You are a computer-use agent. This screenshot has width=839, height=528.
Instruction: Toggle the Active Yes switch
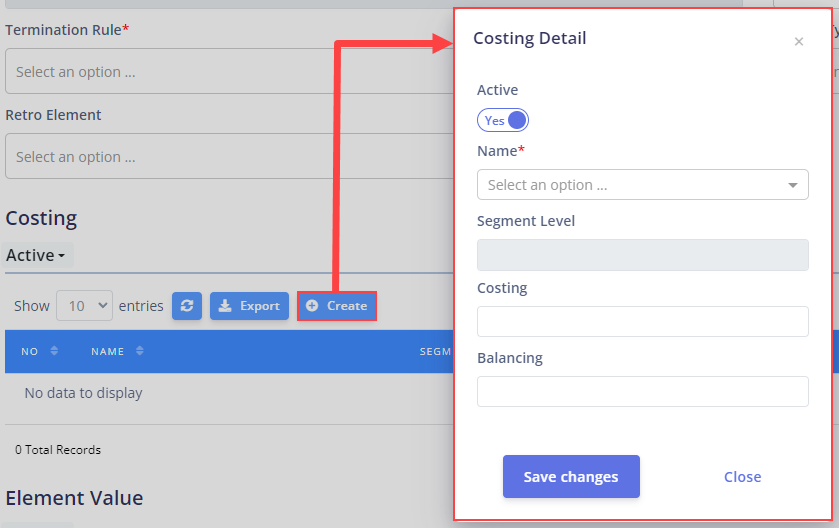coord(502,120)
